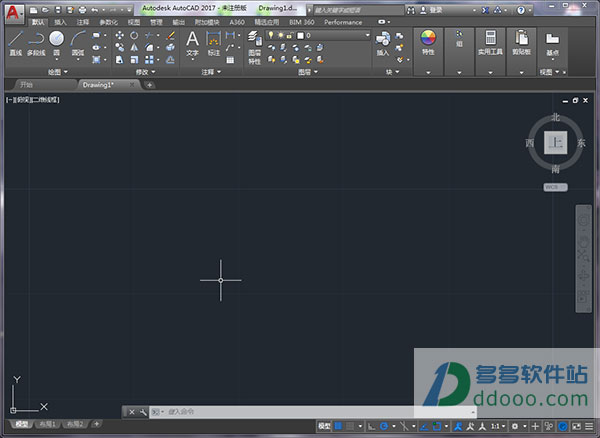Expand the Annotation (注释) panel dropdown
The image size is (600, 438).
point(211,72)
